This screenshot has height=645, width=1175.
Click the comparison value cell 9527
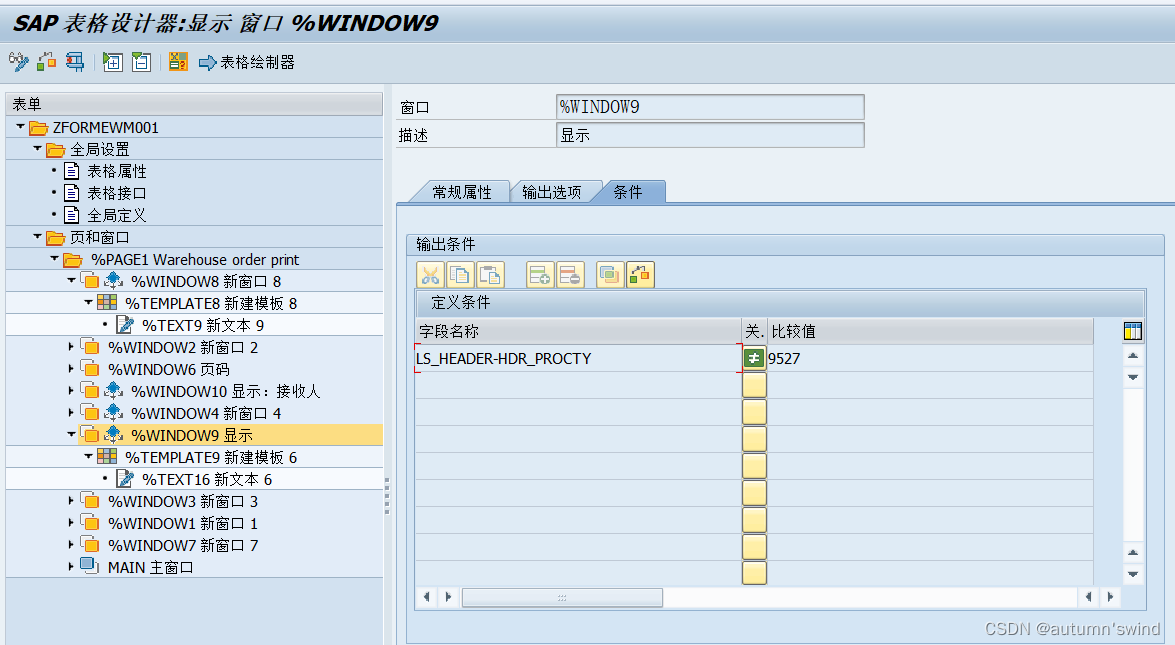[929, 359]
